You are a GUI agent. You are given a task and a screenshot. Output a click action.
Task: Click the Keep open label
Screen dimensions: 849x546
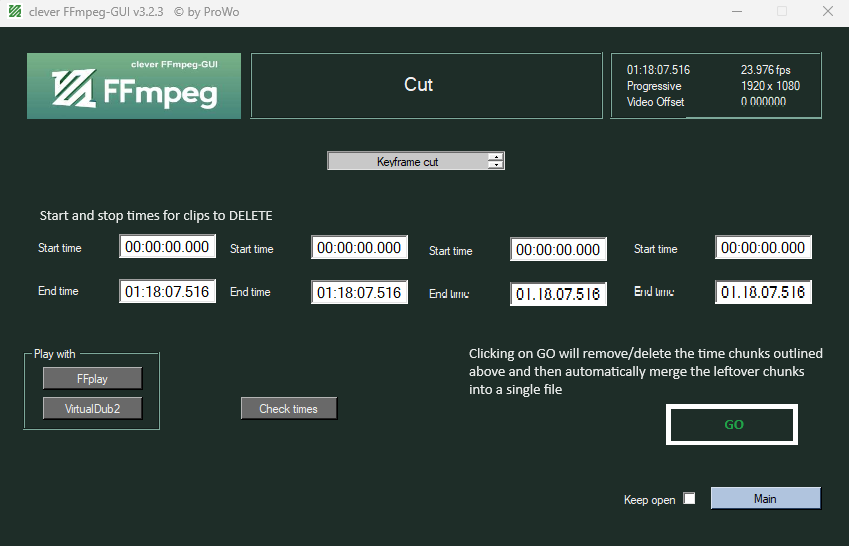tap(650, 499)
